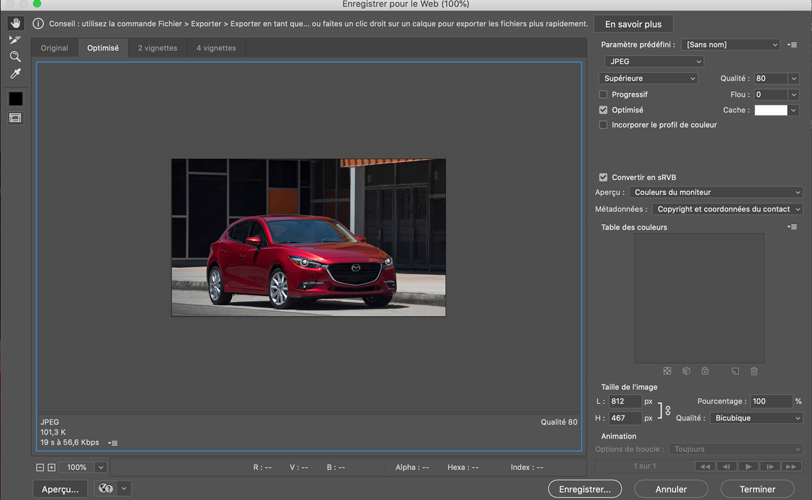Viewport: 812px width, 500px height.
Task: Click Annuler button
Action: pos(671,489)
